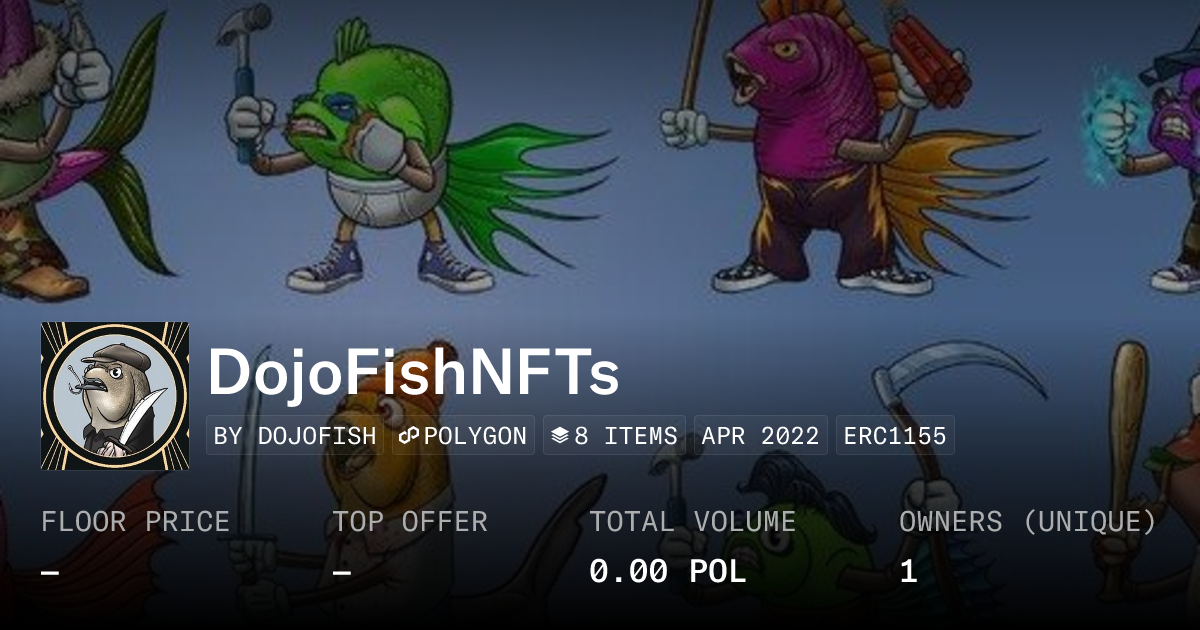Click the TOTAL VOLUME label
Screen dimensions: 1200x630
(x=693, y=521)
